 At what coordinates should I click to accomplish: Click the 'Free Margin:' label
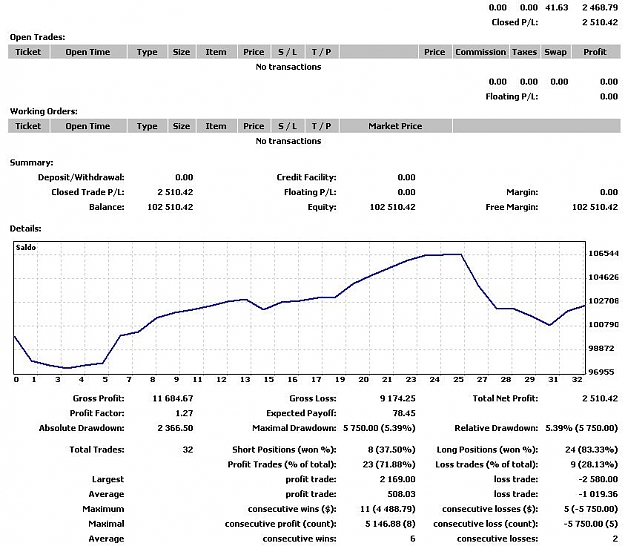[511, 207]
